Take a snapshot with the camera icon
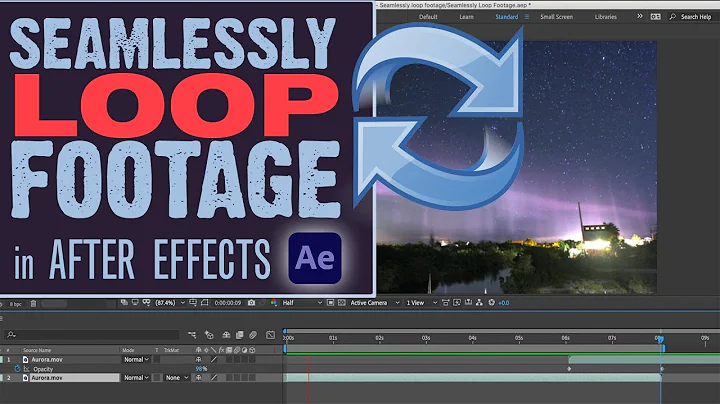The width and height of the screenshot is (720, 404). tap(251, 303)
